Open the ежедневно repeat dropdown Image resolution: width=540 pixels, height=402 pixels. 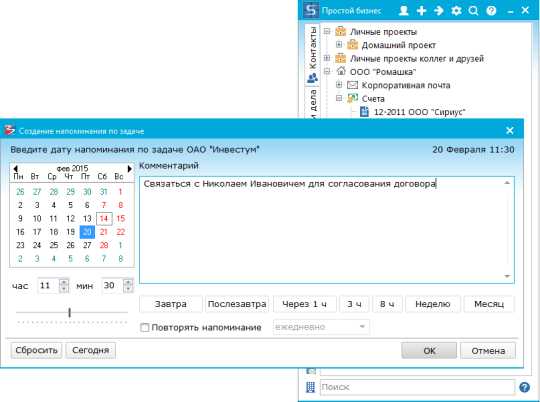coord(321,327)
